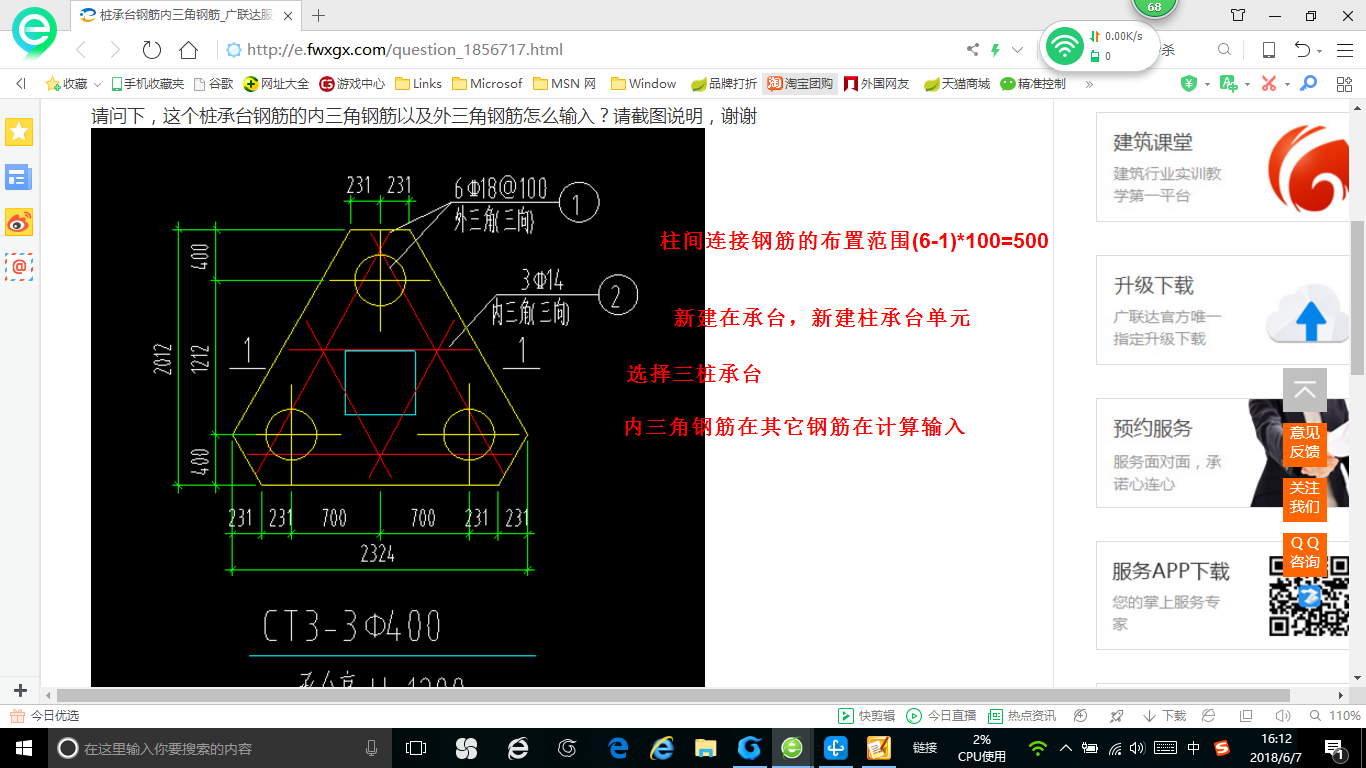Open the 网址大全 bookmark
Screen dimensions: 1366x768
[277, 84]
